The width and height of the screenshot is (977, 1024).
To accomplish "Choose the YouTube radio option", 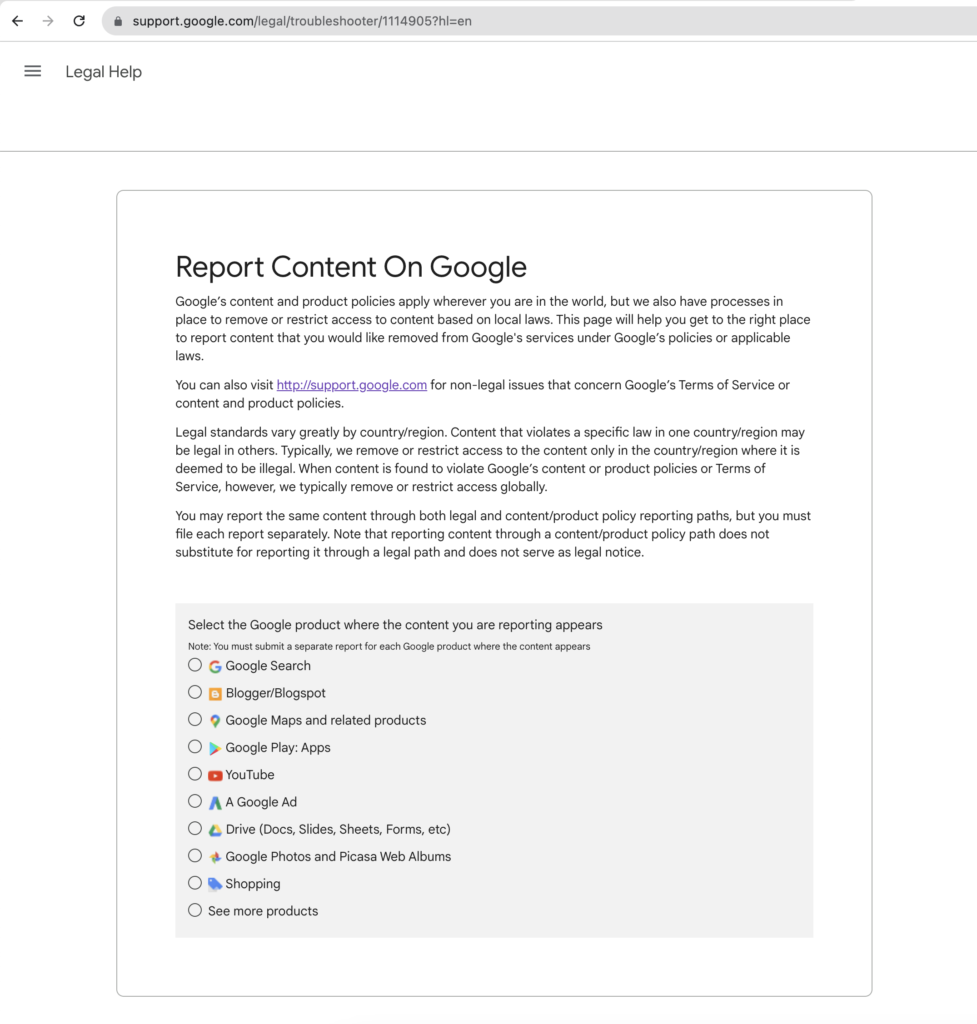I will (x=195, y=774).
